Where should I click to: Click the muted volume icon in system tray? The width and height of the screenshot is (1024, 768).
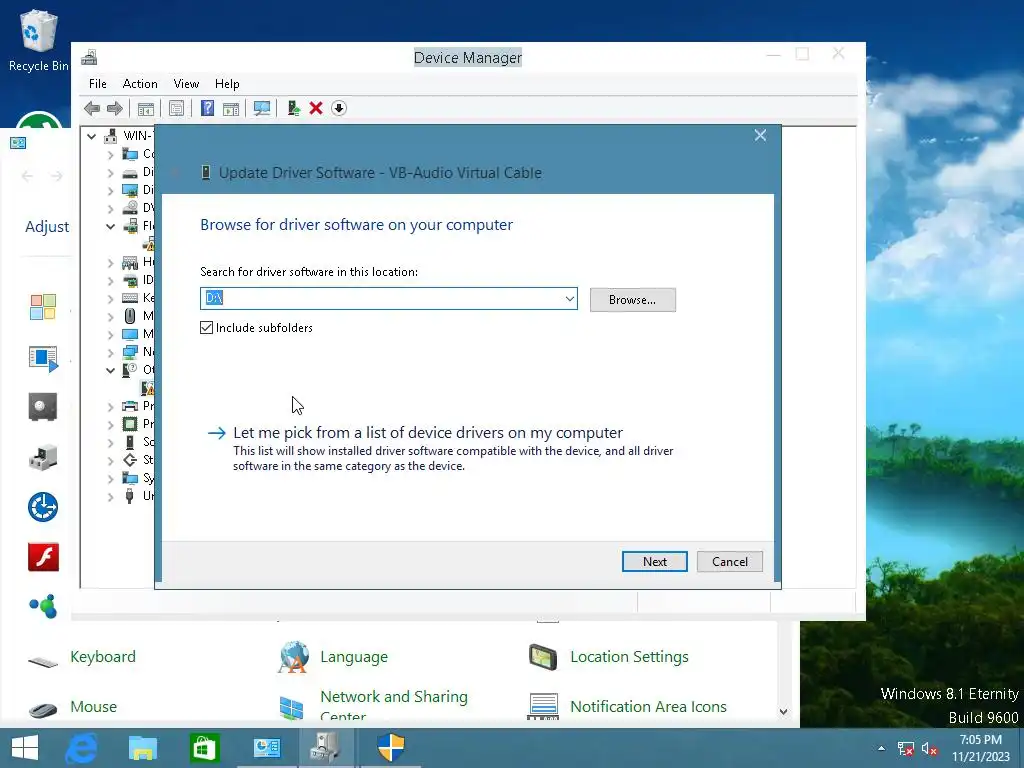[x=929, y=748]
